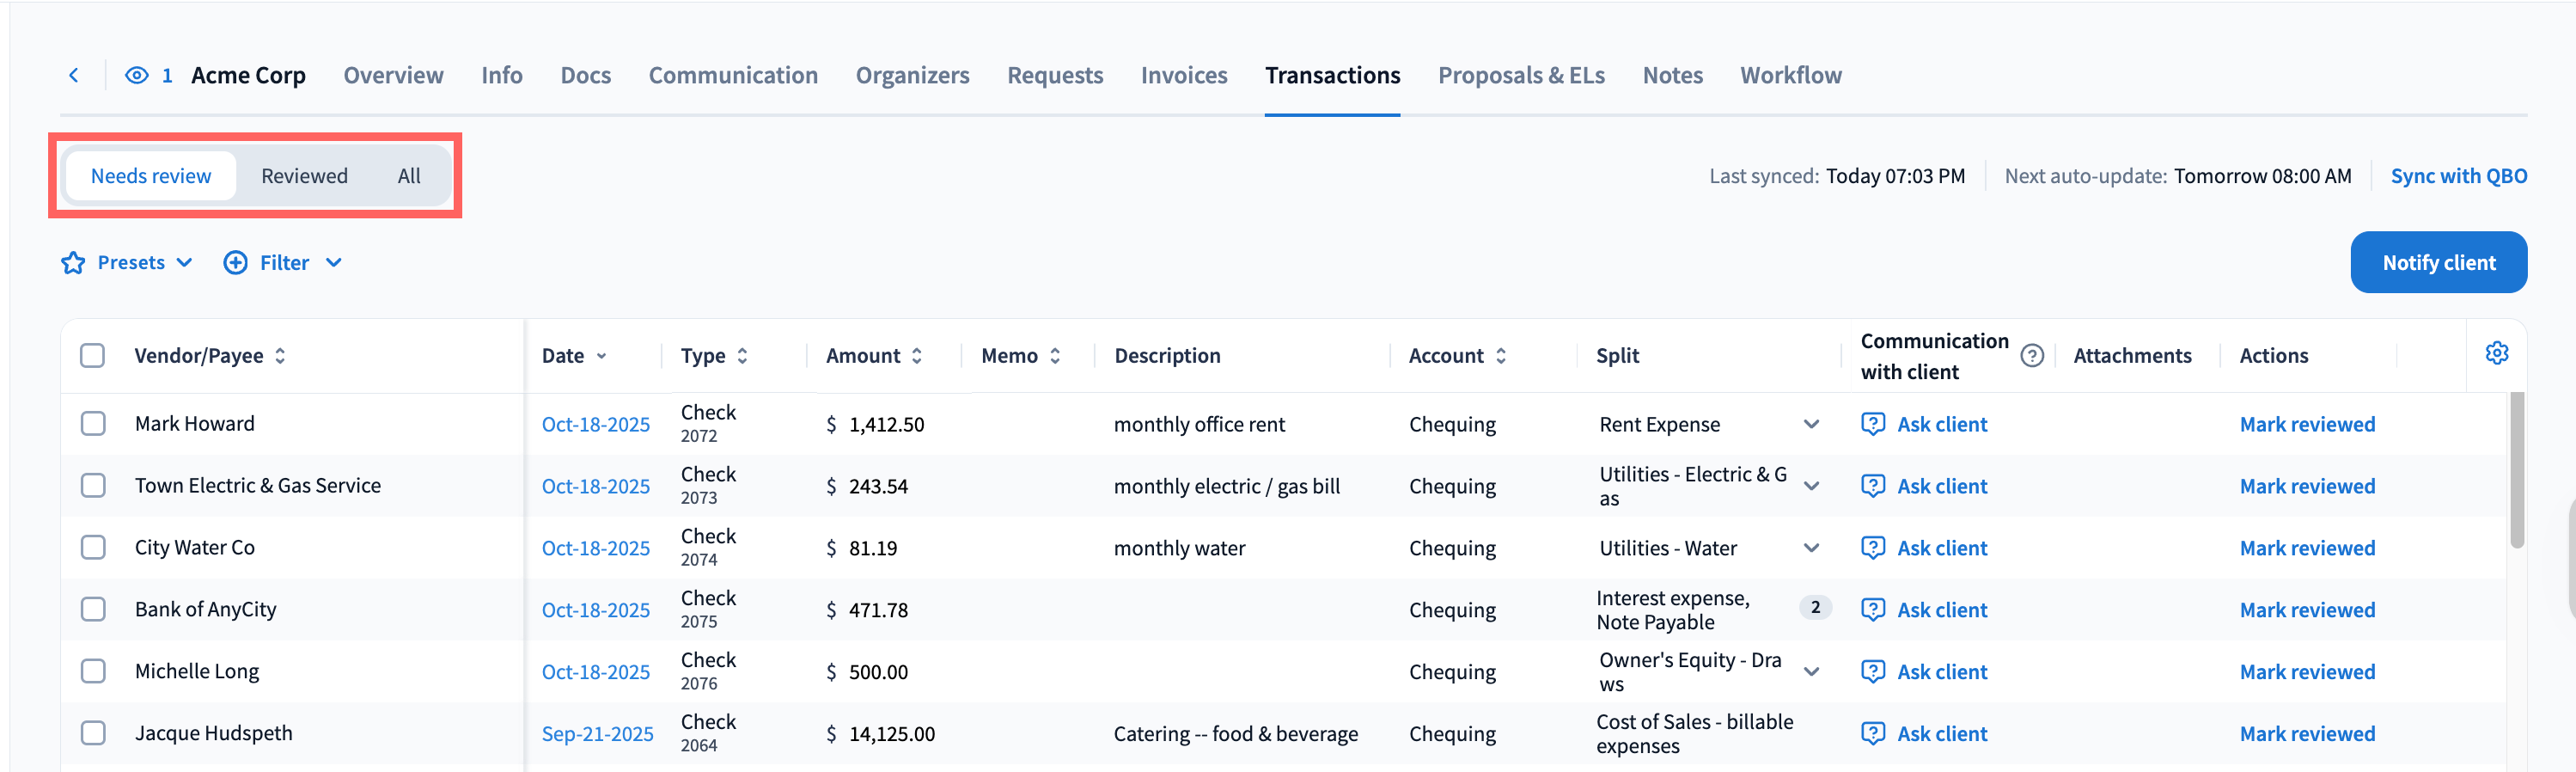Switch to the Reviewed filter
This screenshot has width=2576, height=772.
(304, 176)
